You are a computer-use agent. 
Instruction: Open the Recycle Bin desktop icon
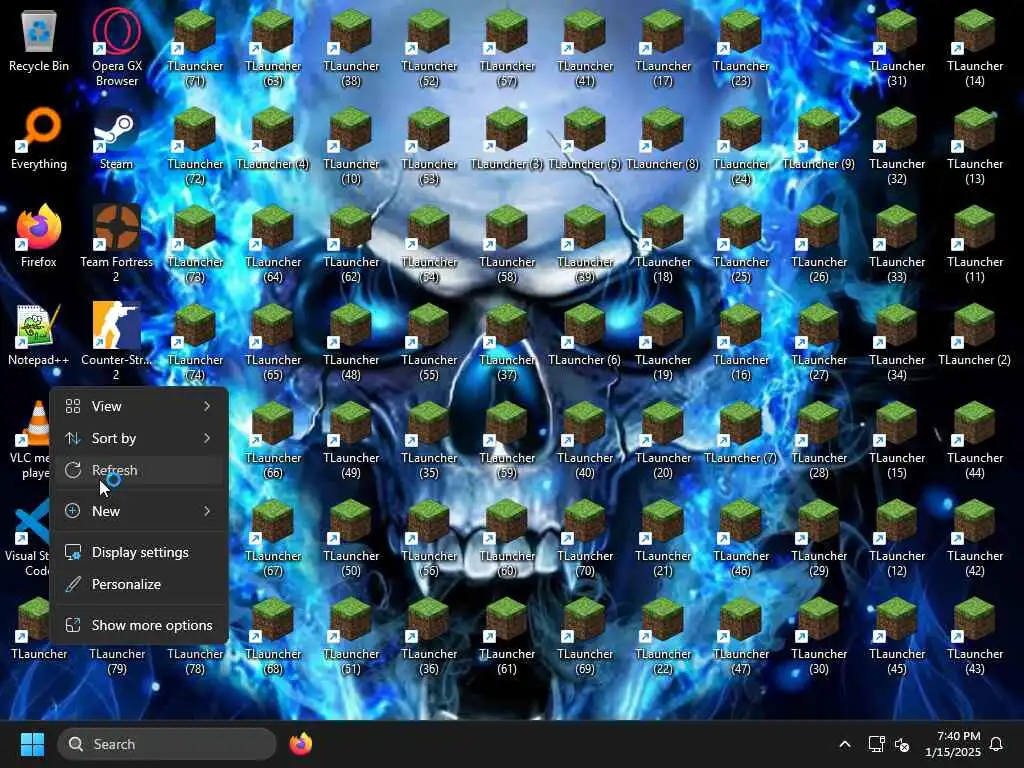click(39, 40)
